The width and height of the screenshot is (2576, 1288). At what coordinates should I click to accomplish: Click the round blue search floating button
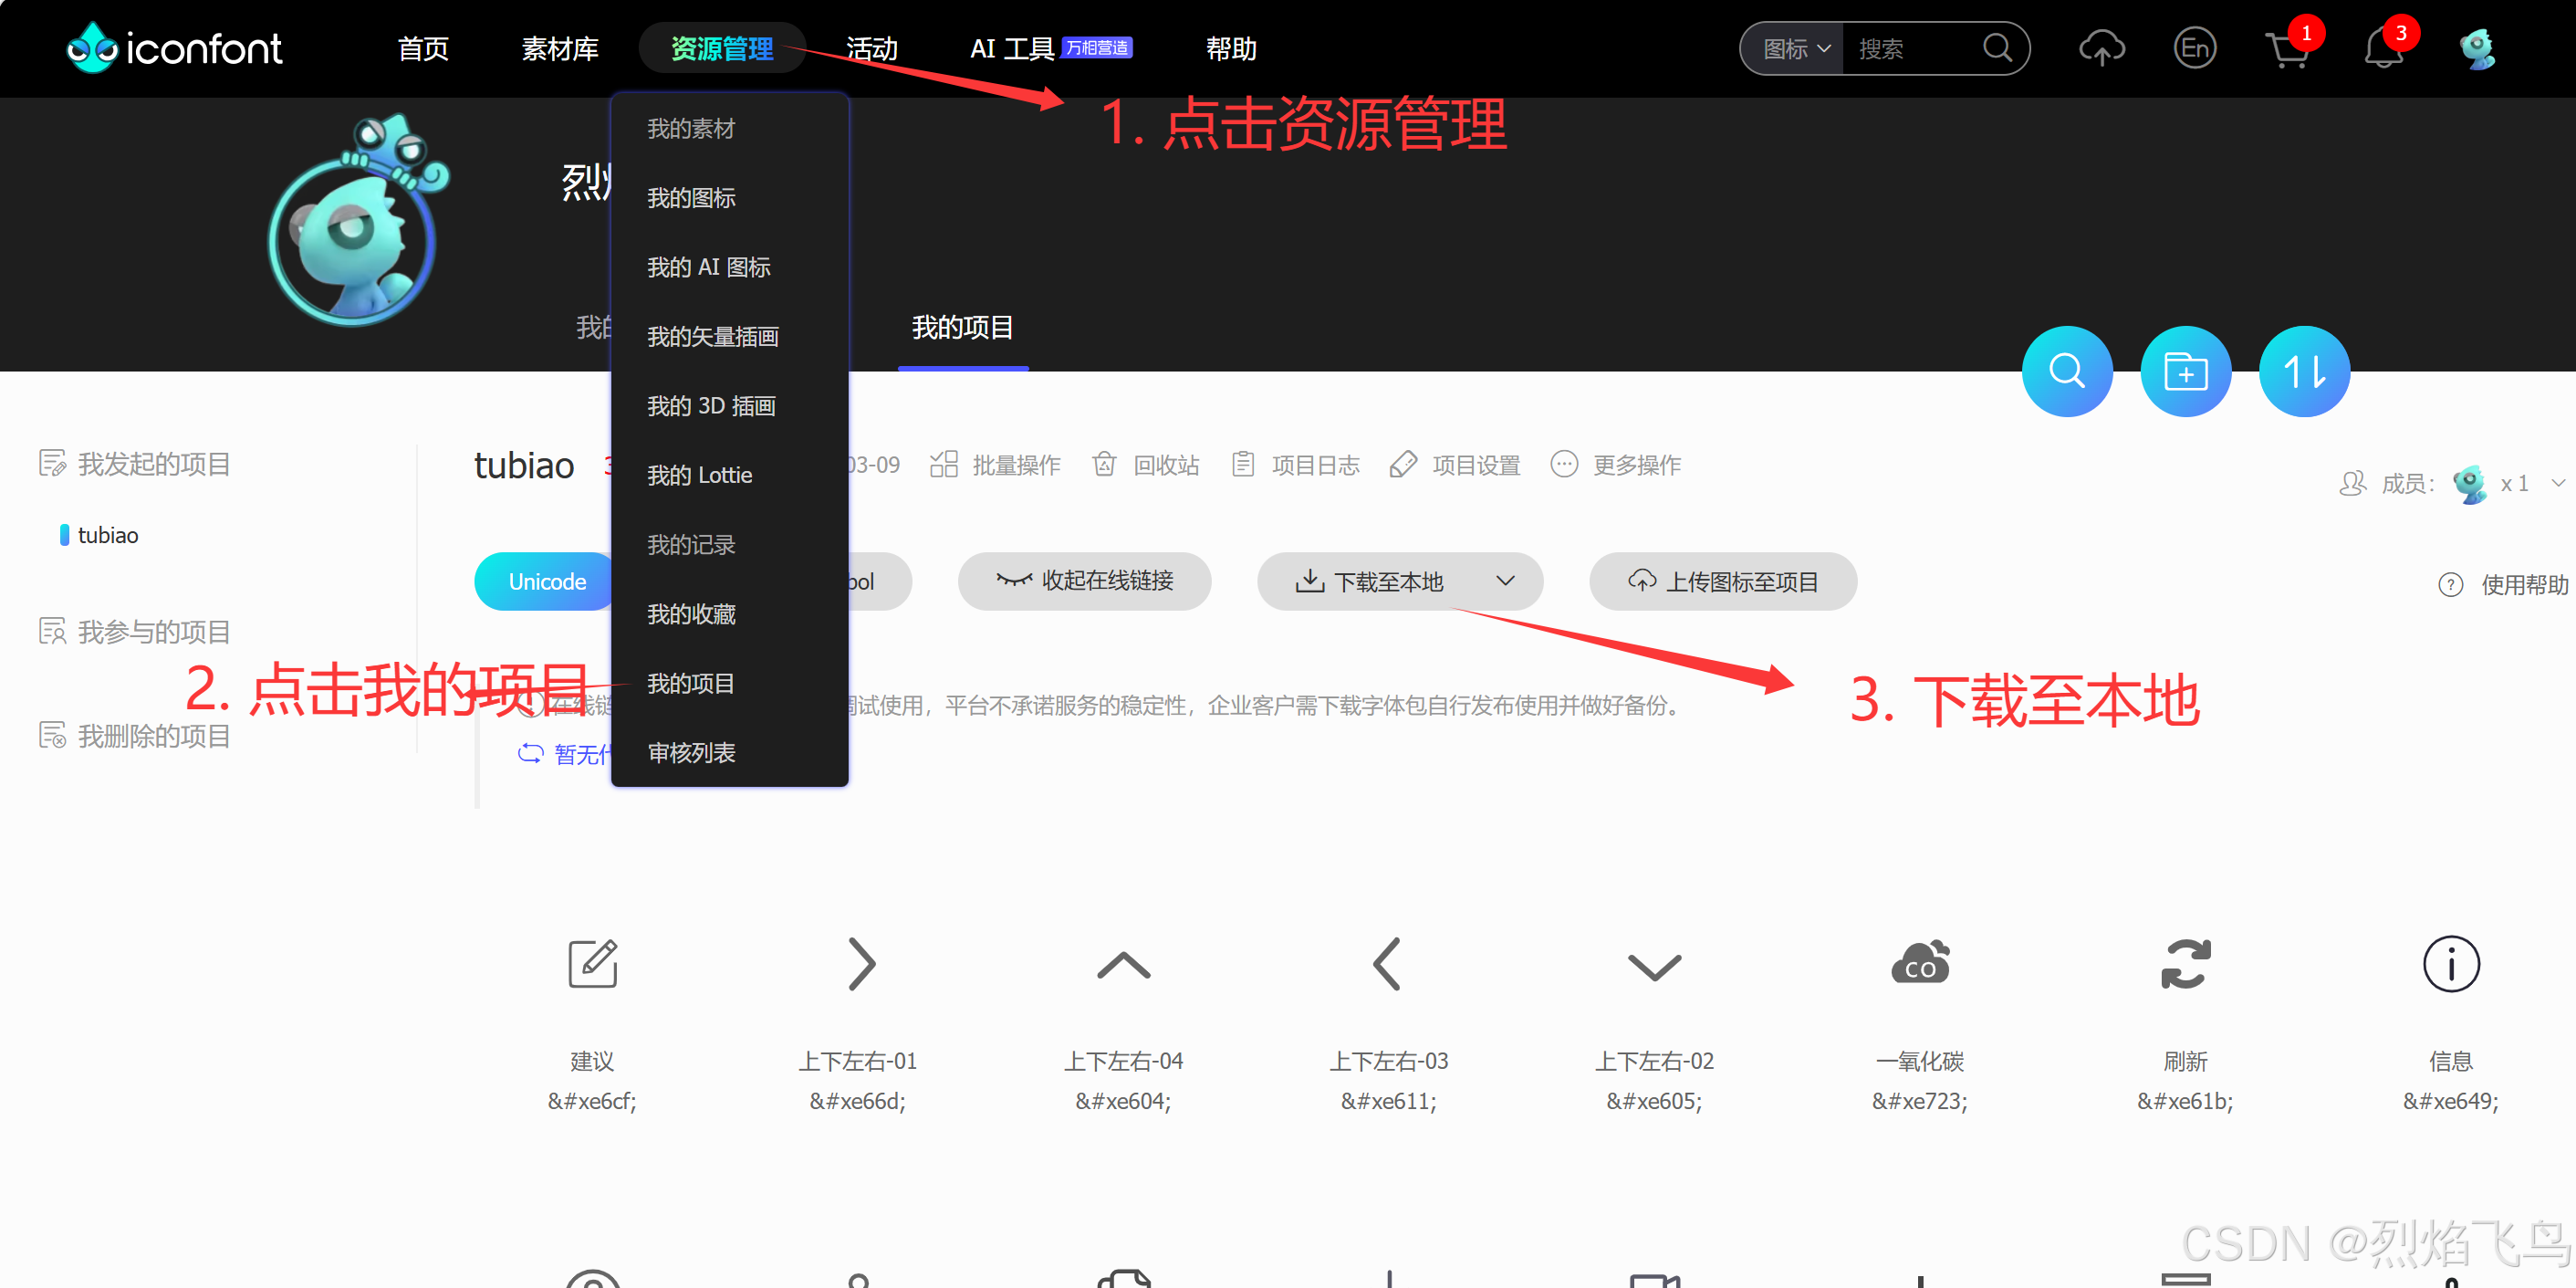2066,372
